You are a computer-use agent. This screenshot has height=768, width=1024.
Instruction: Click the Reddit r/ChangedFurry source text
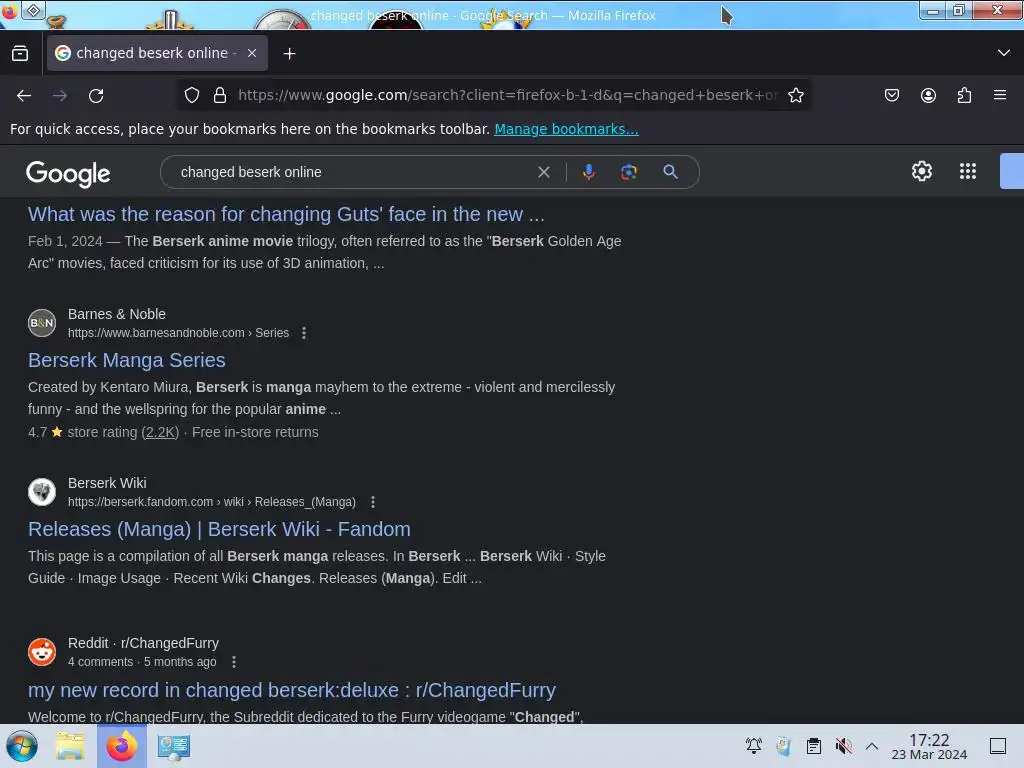pos(143,643)
